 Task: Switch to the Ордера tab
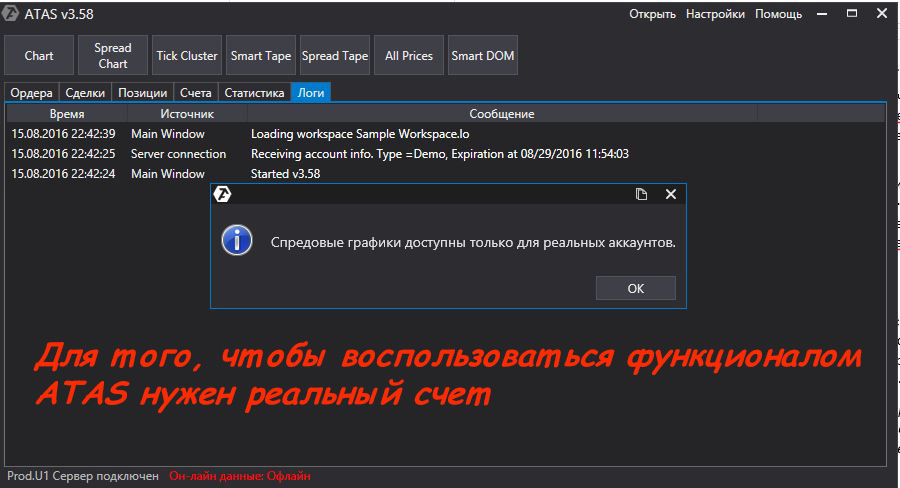[x=32, y=92]
